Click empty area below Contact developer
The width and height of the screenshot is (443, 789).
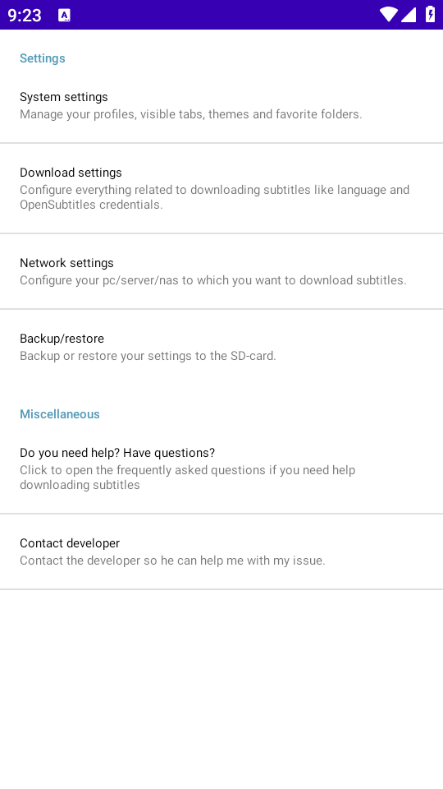coord(222,689)
